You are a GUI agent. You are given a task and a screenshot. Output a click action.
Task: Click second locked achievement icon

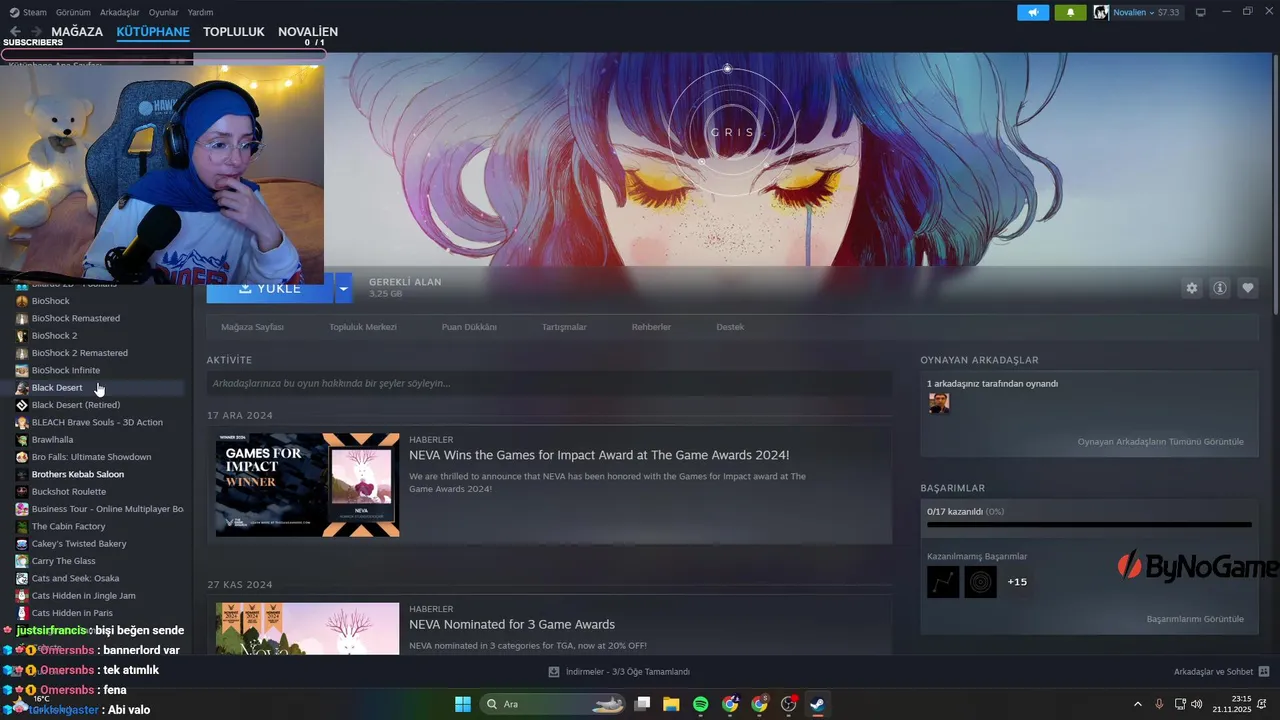pos(980,582)
